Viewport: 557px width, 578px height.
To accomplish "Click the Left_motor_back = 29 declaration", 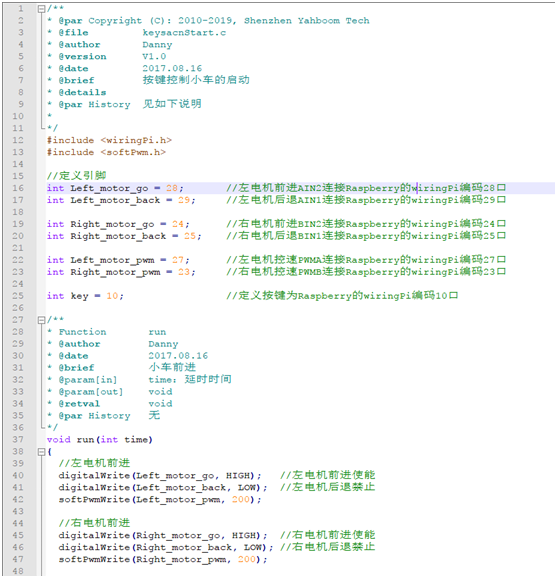I will coord(121,200).
